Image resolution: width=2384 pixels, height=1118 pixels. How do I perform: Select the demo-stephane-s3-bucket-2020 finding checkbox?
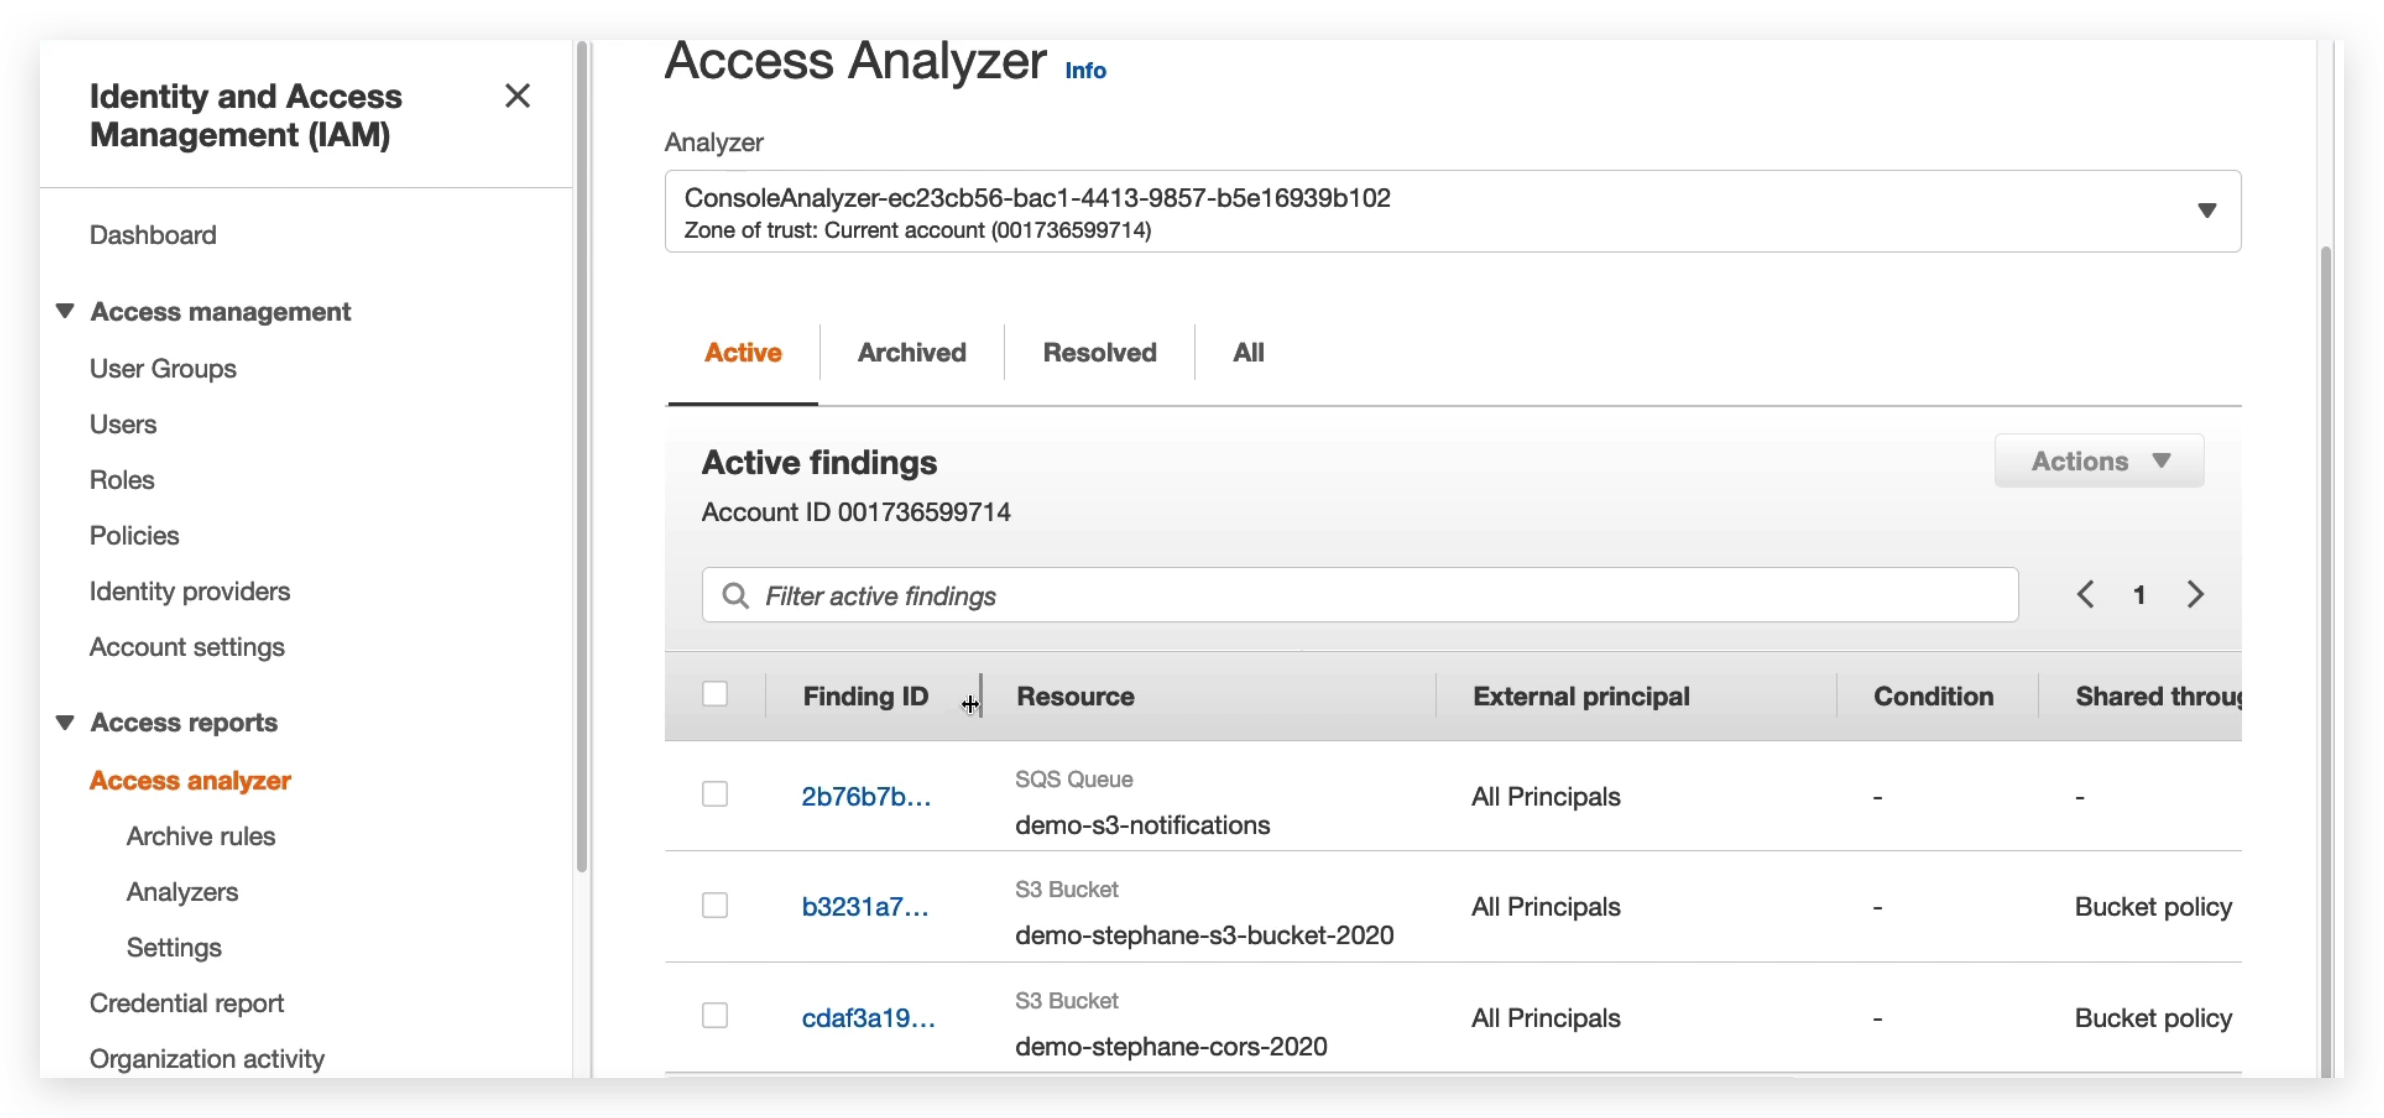click(715, 906)
